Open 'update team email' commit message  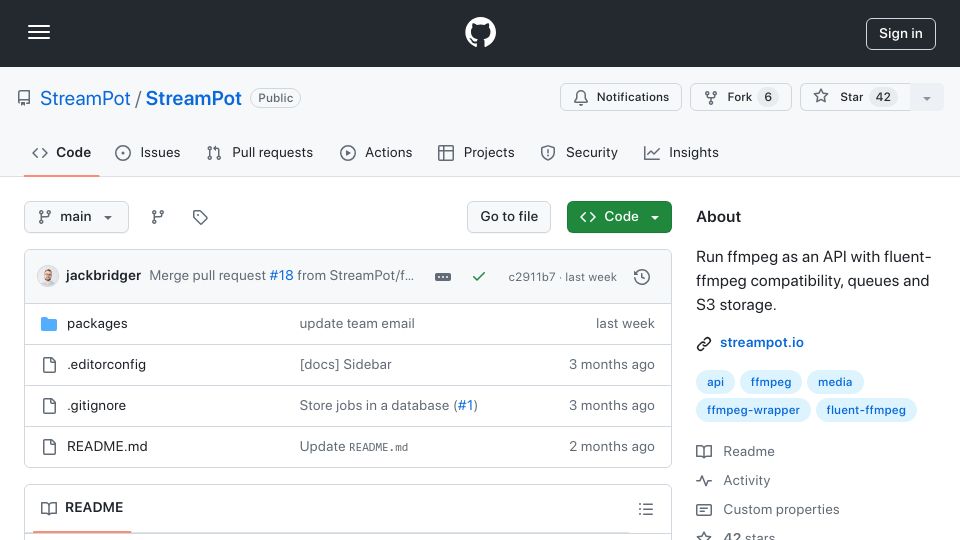[357, 323]
